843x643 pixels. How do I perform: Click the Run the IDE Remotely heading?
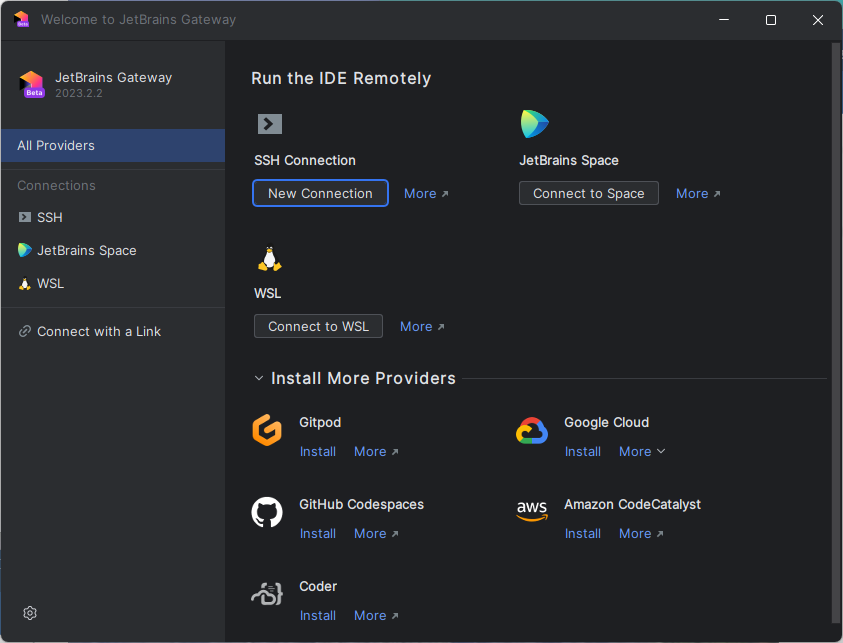pos(341,78)
